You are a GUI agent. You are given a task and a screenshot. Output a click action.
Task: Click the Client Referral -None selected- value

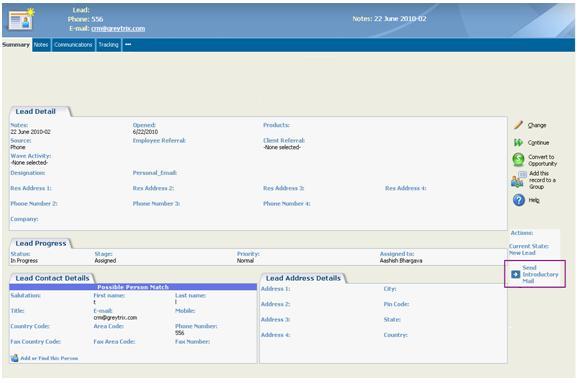click(x=282, y=147)
